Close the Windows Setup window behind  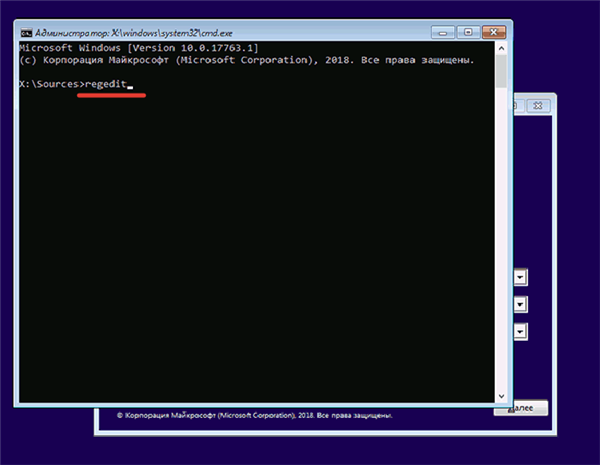[x=538, y=106]
